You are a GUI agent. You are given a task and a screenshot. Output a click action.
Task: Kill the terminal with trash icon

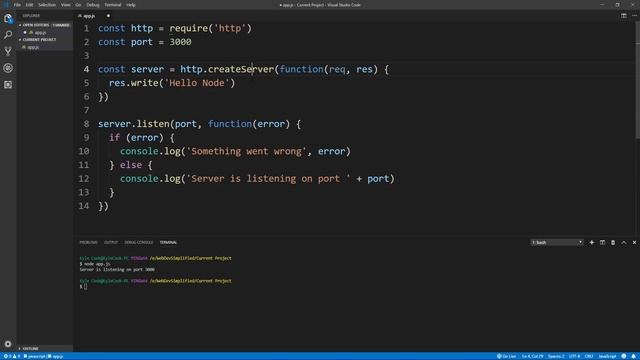613,242
